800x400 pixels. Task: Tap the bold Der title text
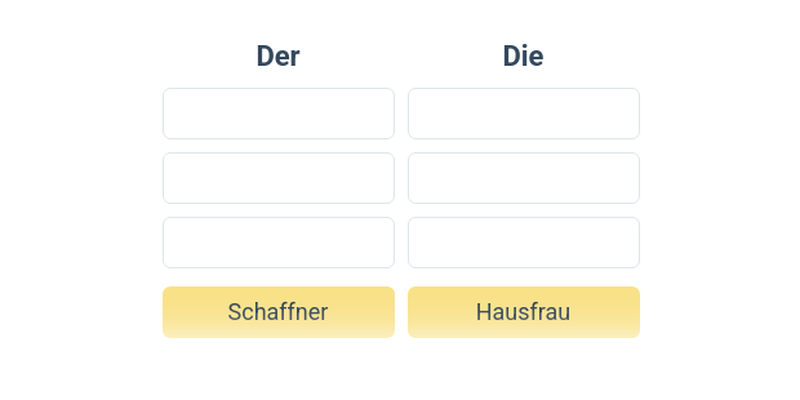point(278,56)
